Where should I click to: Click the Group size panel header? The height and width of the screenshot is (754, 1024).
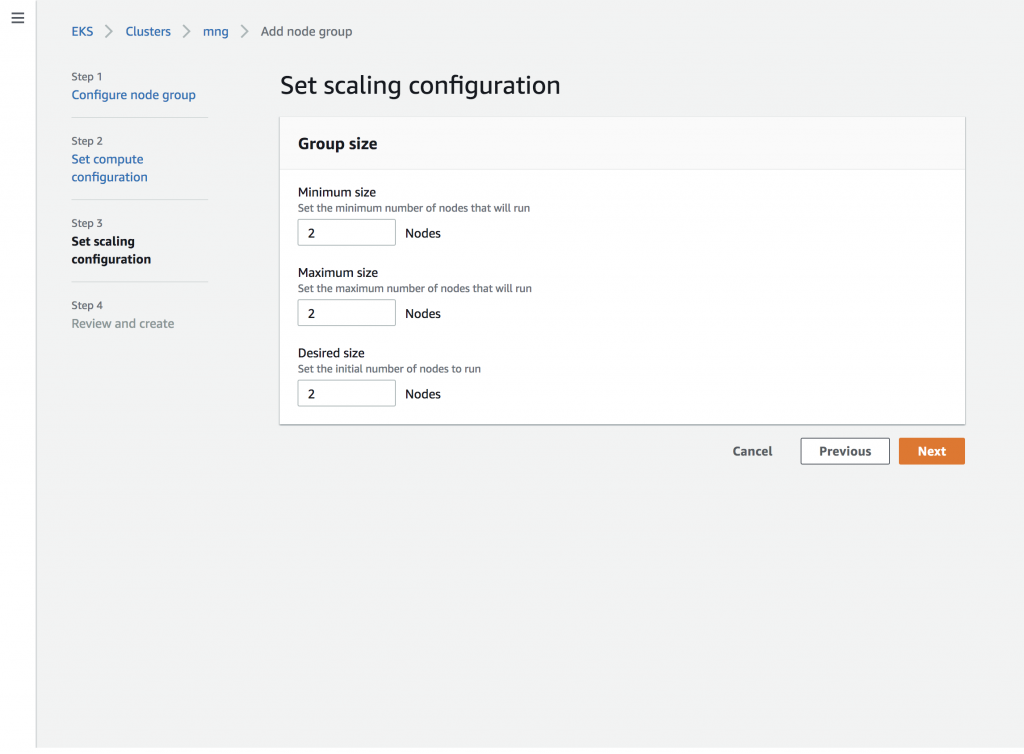click(338, 144)
